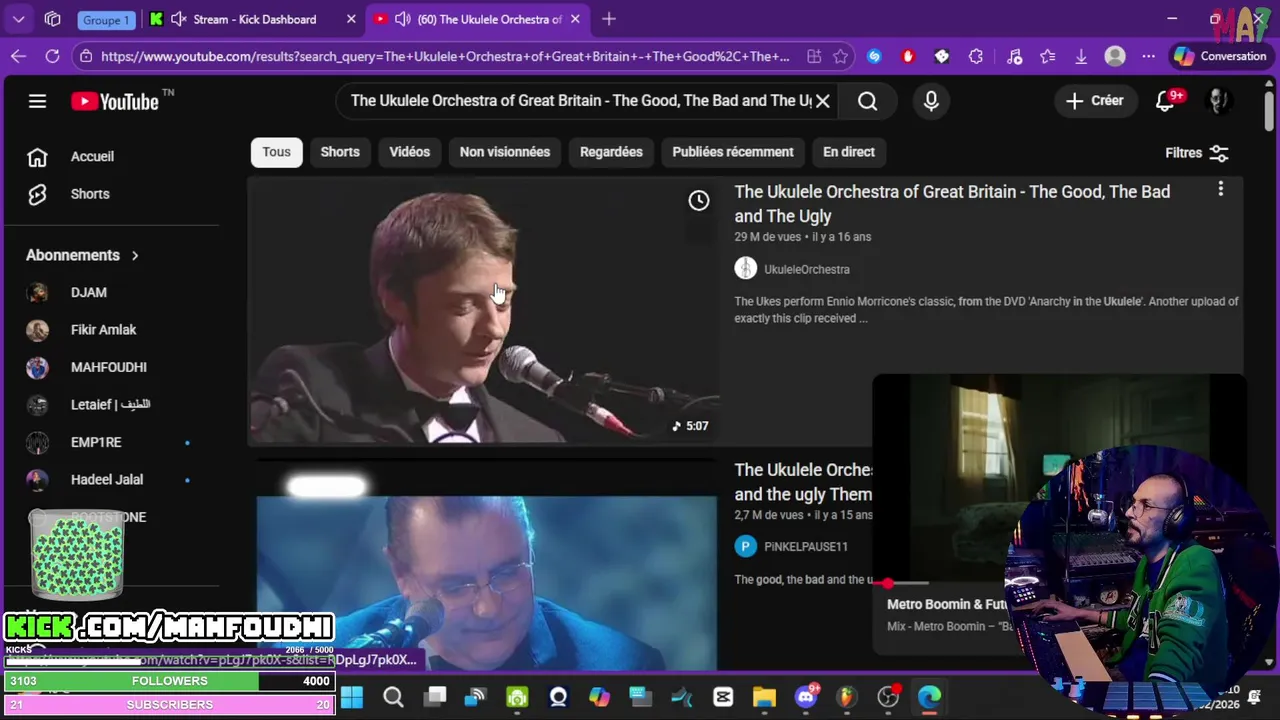Open Filtres search filters

[x=1196, y=153]
